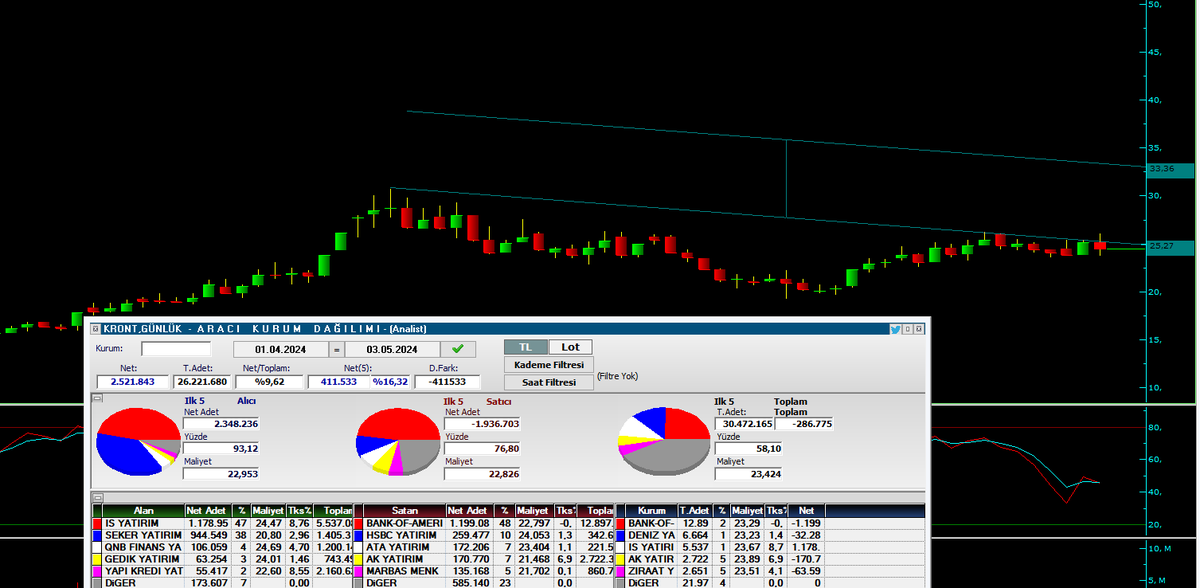The image size is (1200, 588).
Task: Switch display to Lot mode
Action: 570,346
